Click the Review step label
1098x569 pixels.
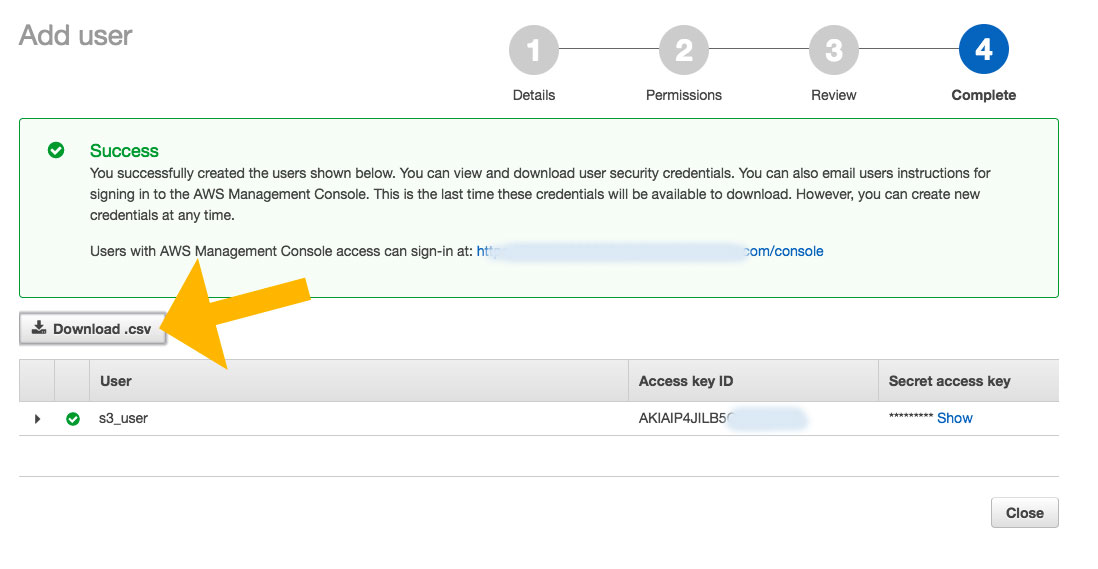tap(833, 95)
